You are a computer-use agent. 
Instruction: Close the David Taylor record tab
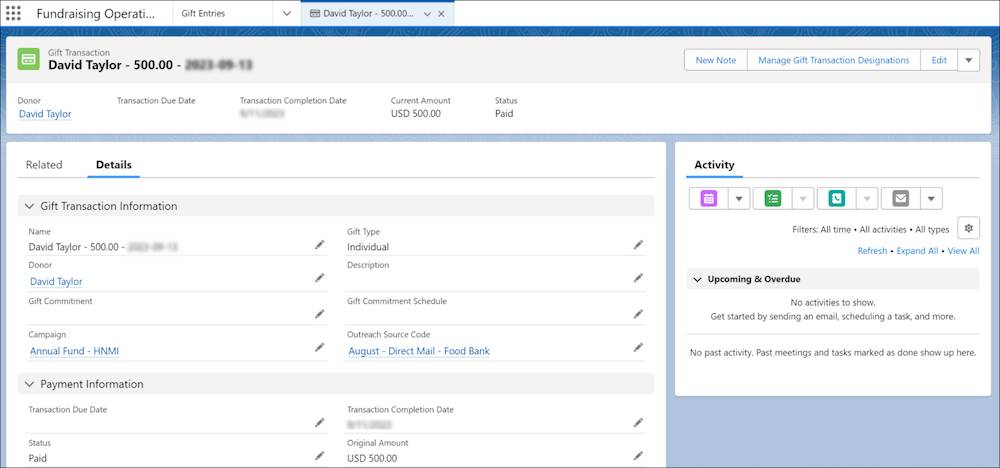tap(441, 13)
